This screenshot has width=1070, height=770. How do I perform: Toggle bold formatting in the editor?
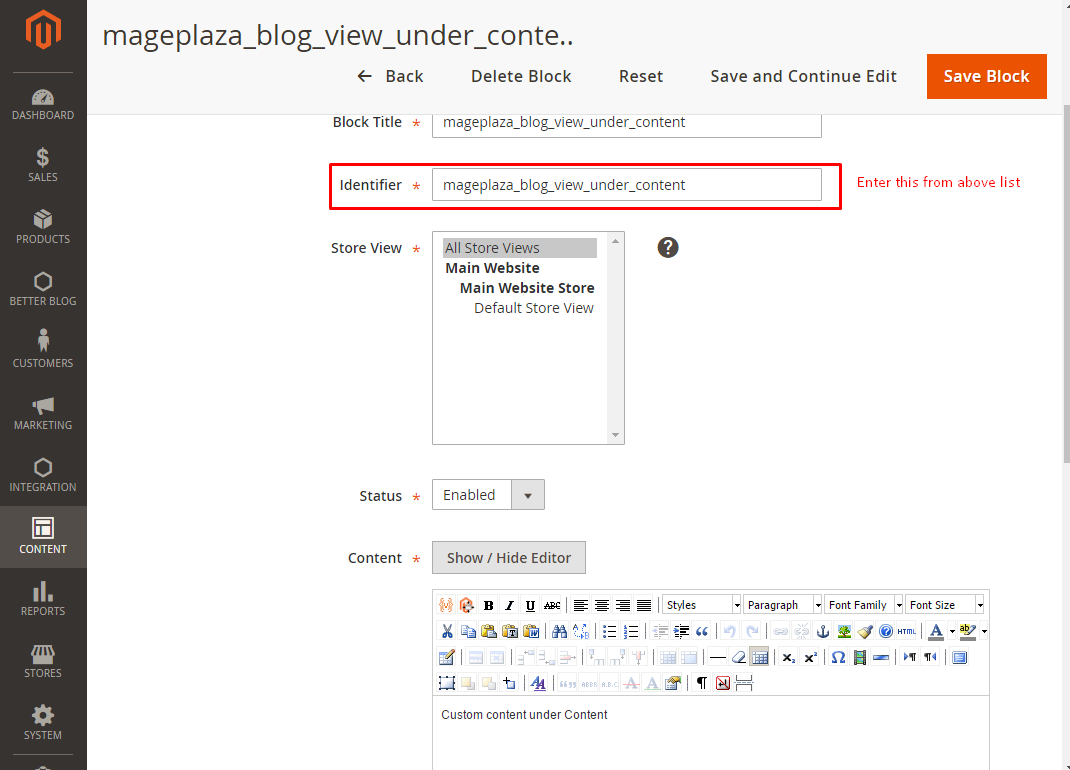[x=488, y=605]
